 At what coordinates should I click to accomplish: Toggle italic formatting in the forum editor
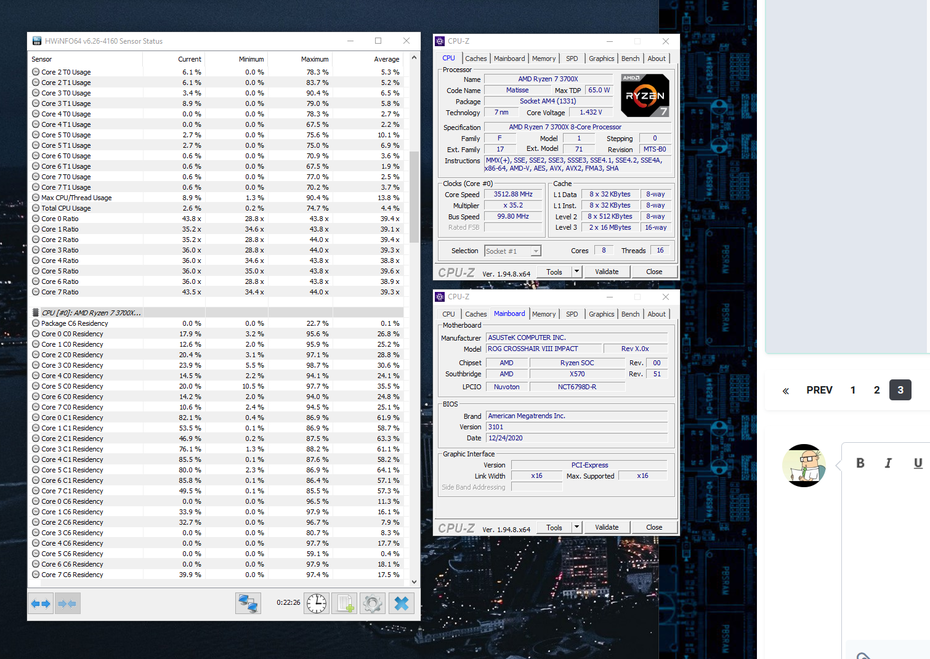(x=888, y=463)
